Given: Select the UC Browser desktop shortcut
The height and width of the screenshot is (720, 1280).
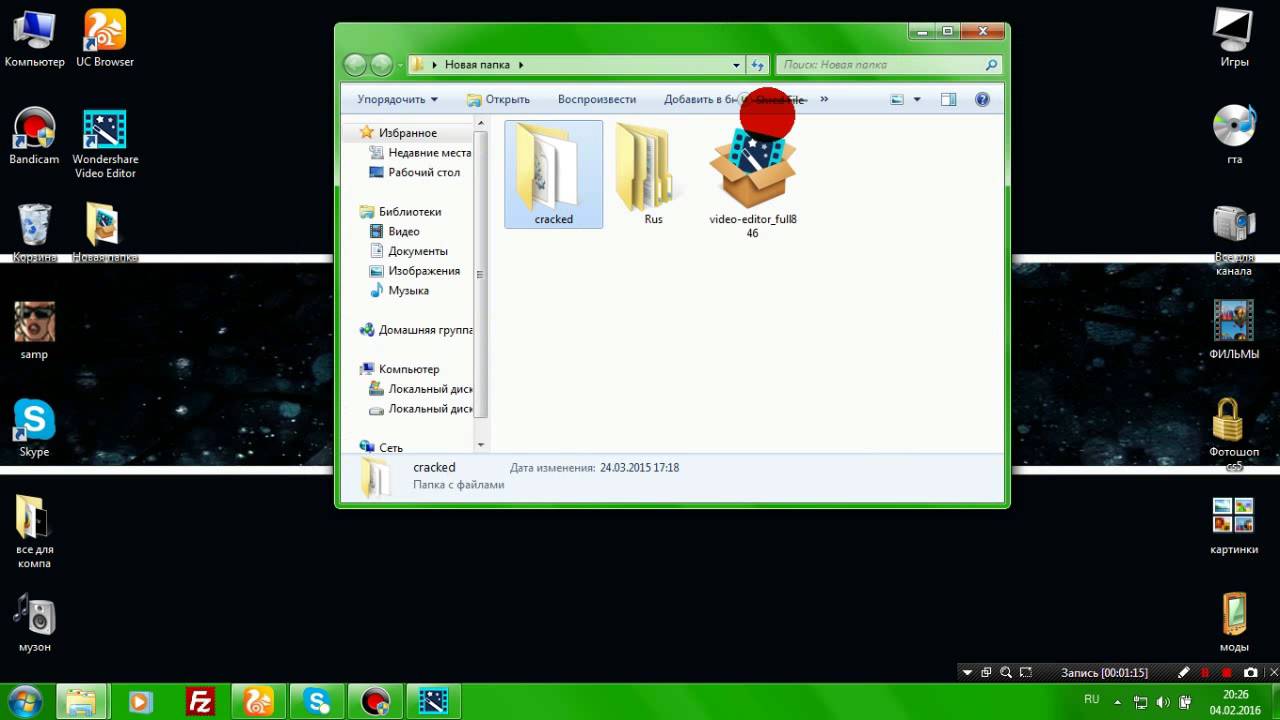Looking at the screenshot, I should click(105, 38).
